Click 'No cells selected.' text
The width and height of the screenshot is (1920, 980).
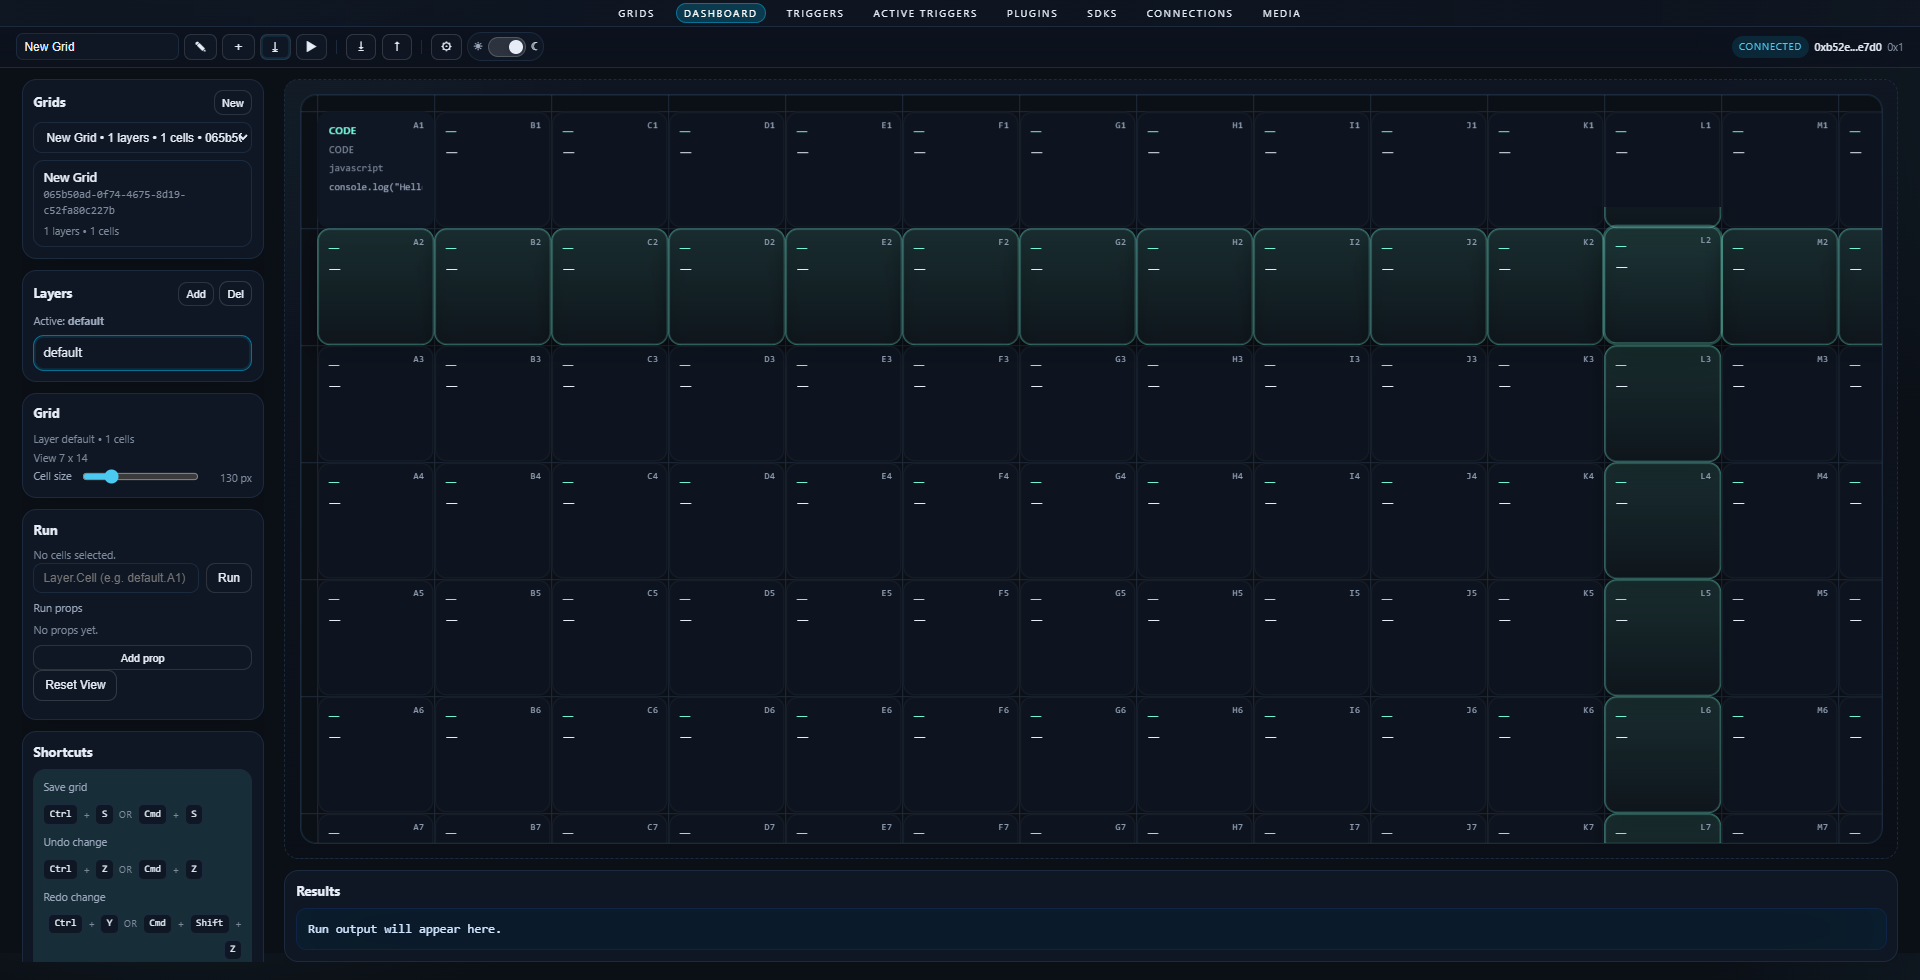coord(75,555)
